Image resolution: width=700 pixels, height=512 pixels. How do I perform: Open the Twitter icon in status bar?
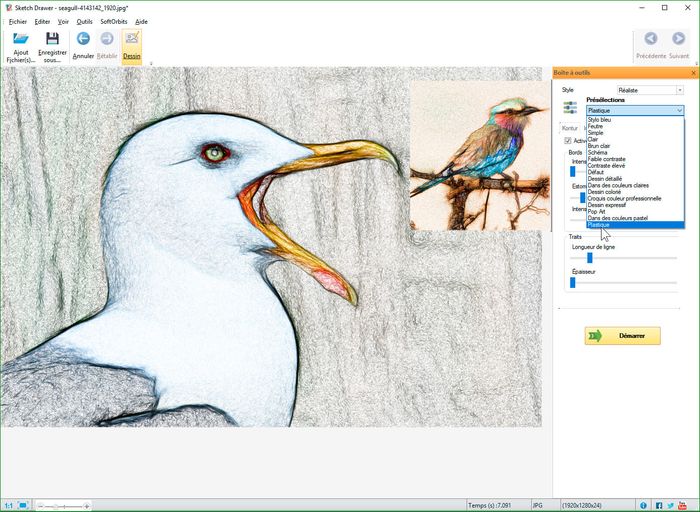coord(672,505)
